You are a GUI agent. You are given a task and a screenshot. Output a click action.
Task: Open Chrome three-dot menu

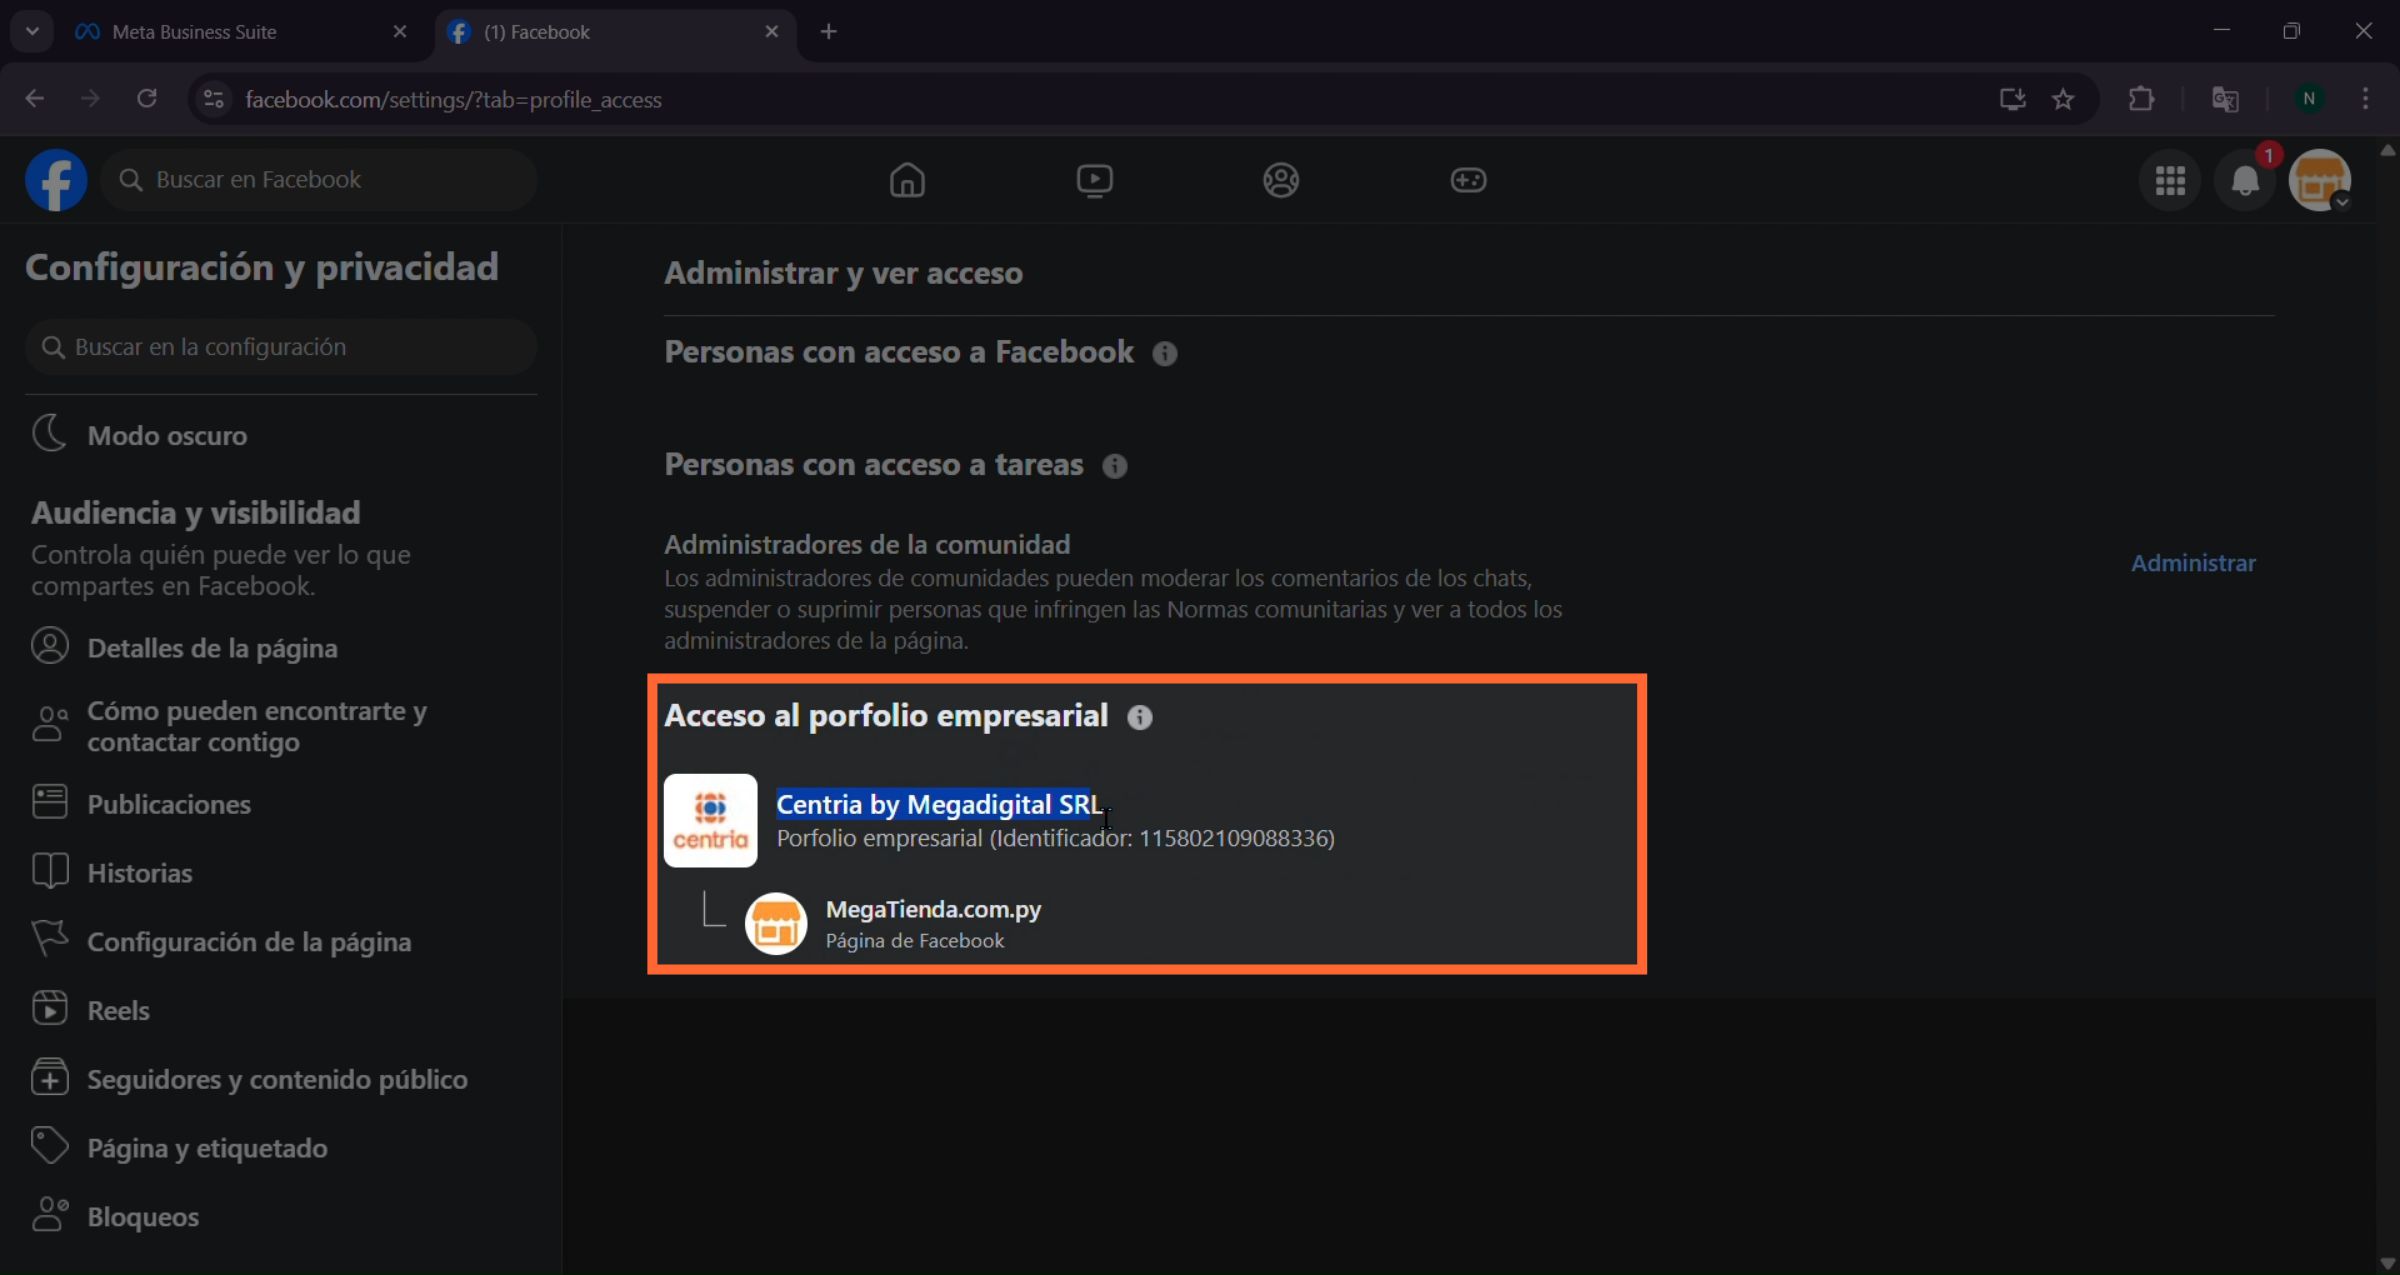(2365, 99)
